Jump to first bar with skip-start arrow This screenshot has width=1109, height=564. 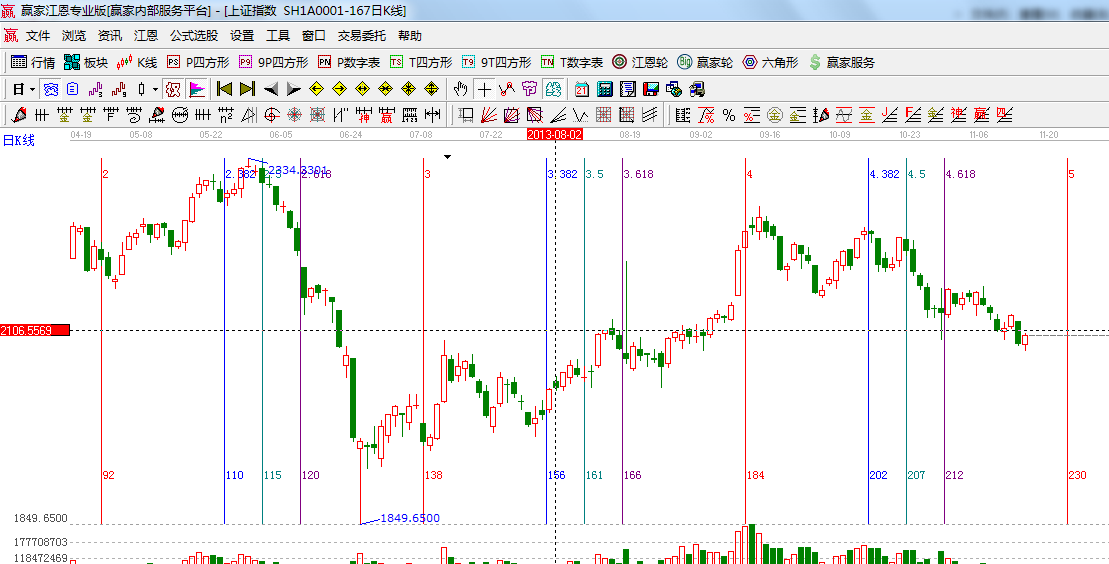[225, 89]
